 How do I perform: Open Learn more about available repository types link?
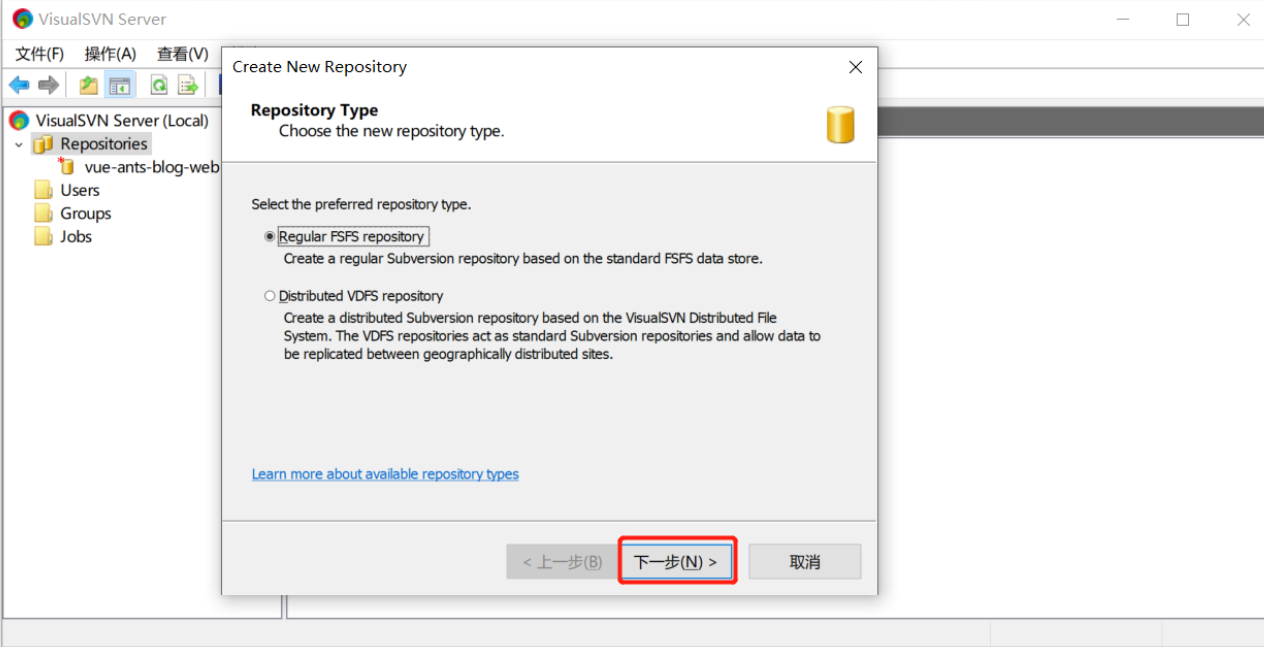[385, 474]
